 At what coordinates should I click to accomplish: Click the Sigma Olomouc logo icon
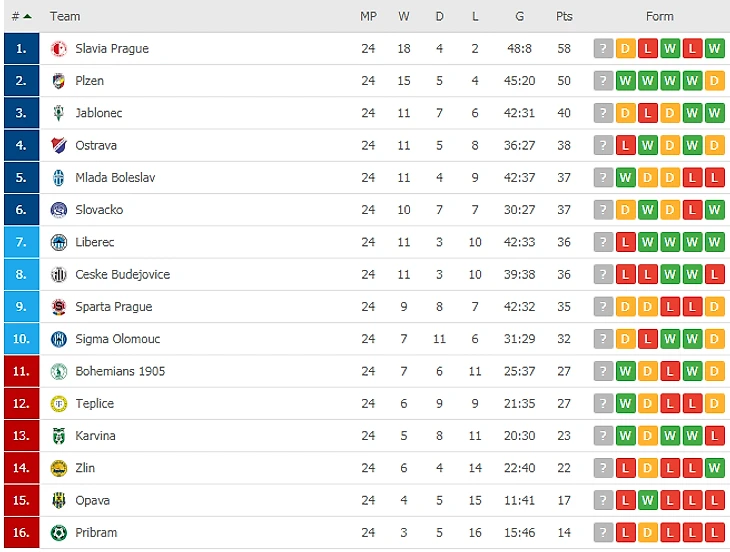click(59, 339)
